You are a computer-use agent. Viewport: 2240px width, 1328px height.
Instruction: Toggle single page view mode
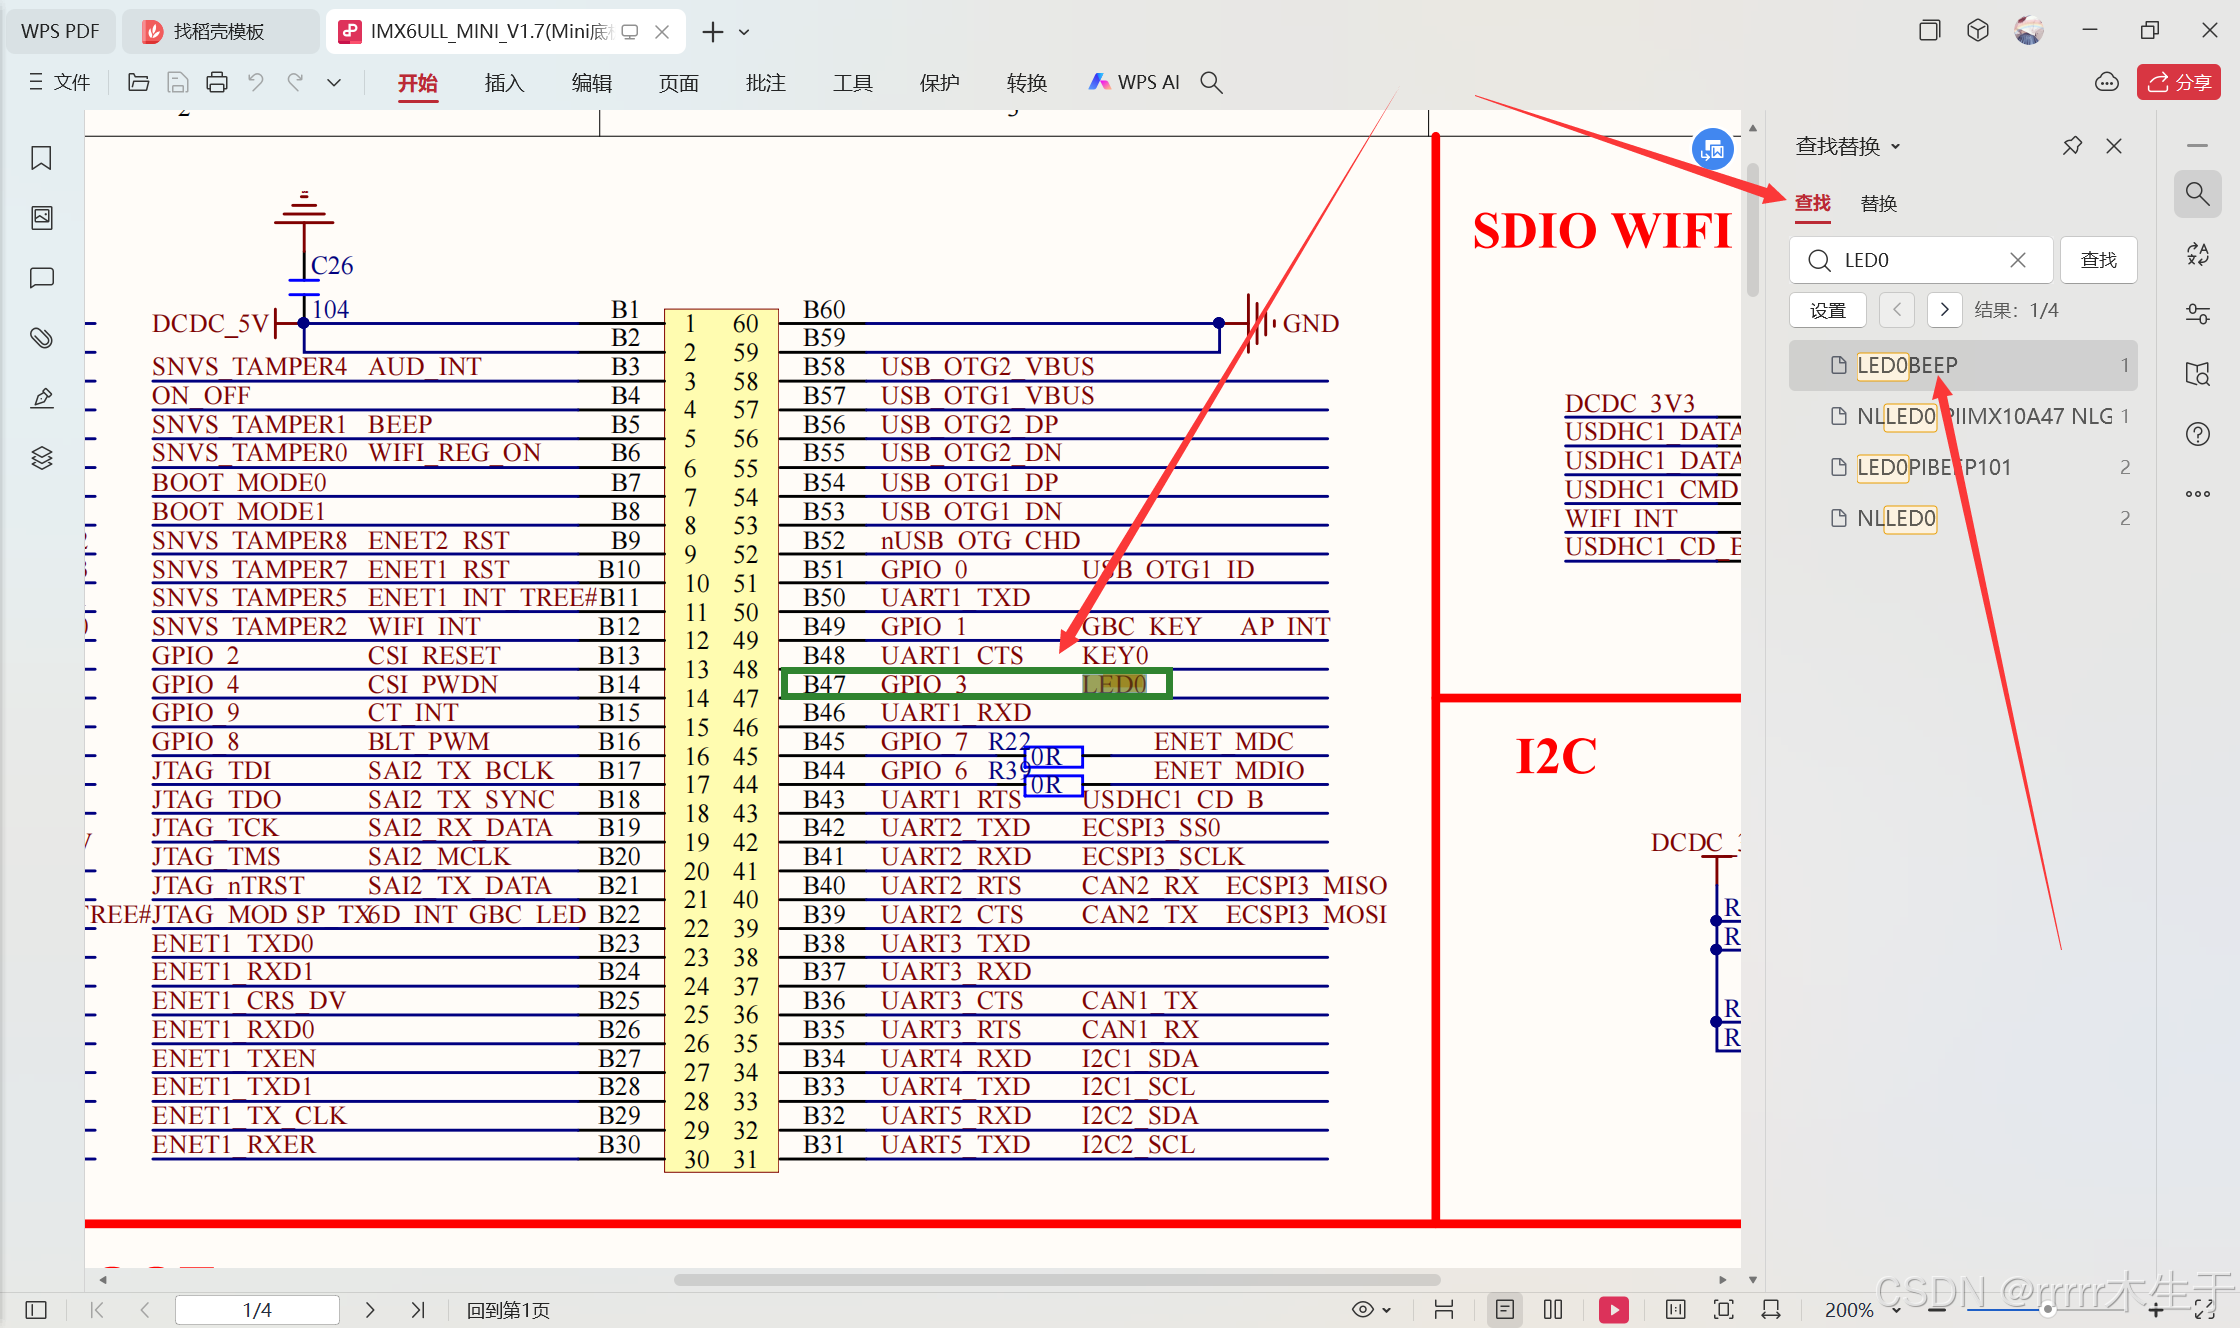(x=1504, y=1309)
